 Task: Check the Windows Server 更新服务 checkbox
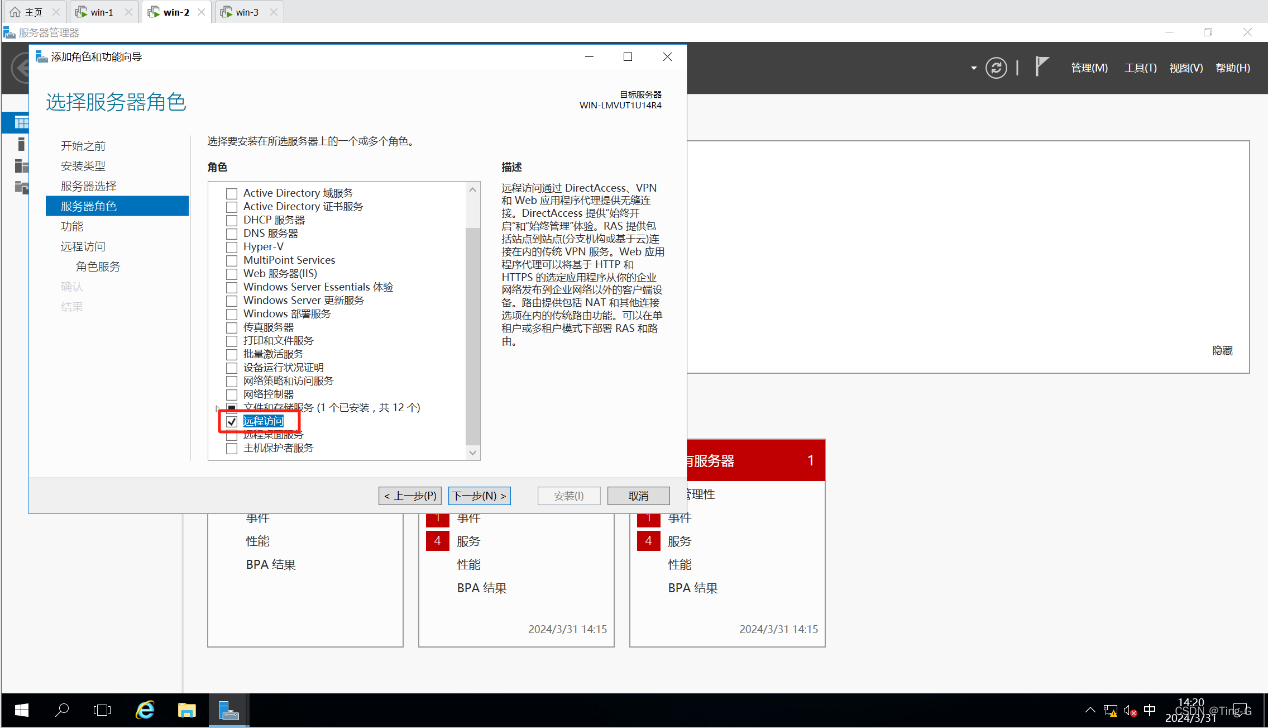point(232,300)
